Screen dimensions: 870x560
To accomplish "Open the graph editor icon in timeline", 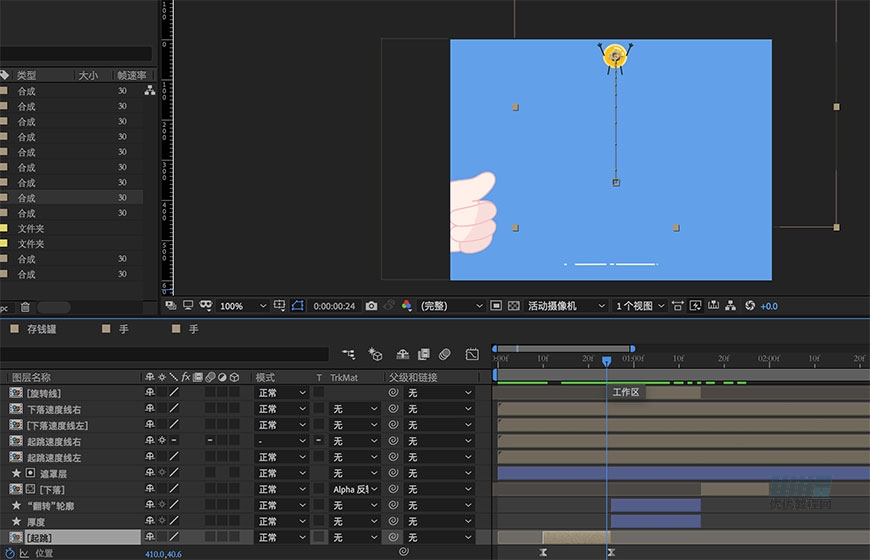I will coord(472,354).
